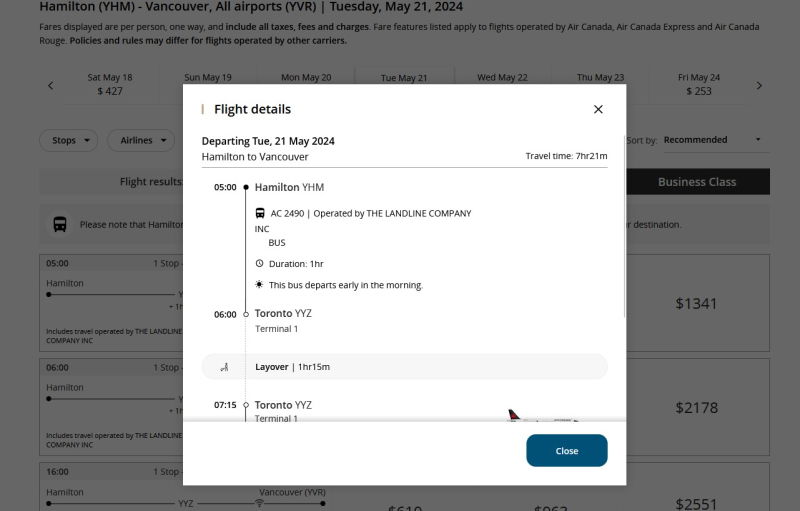Choose the $1341 Business Class fare
Image resolution: width=800 pixels, height=511 pixels.
coord(696,303)
